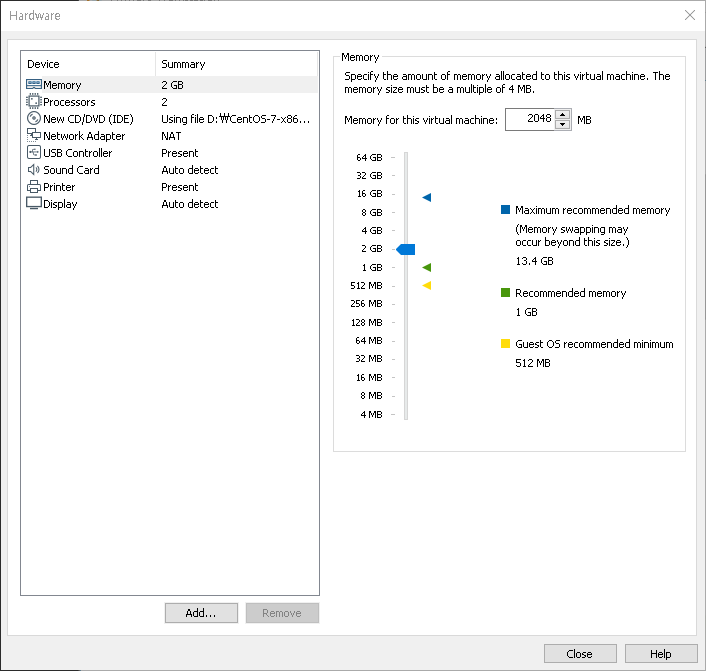
Task: Click the '256 MB' slider label
Action: coord(366,304)
